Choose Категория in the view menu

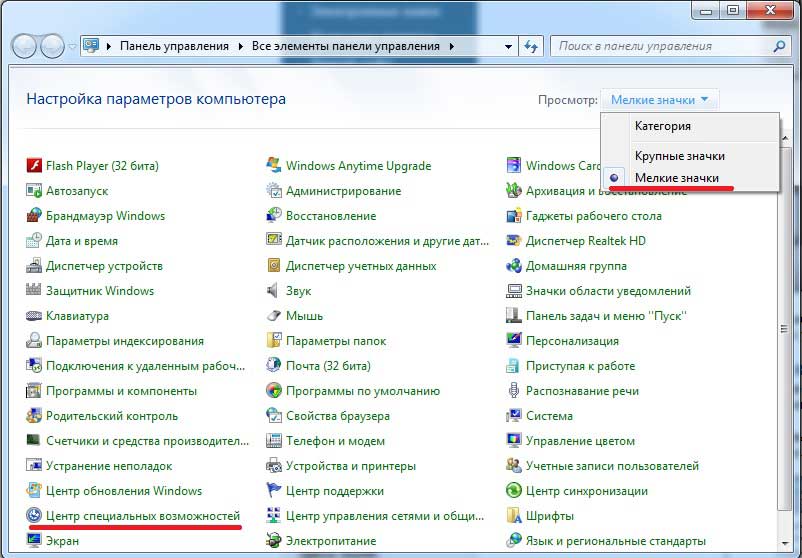coord(662,127)
